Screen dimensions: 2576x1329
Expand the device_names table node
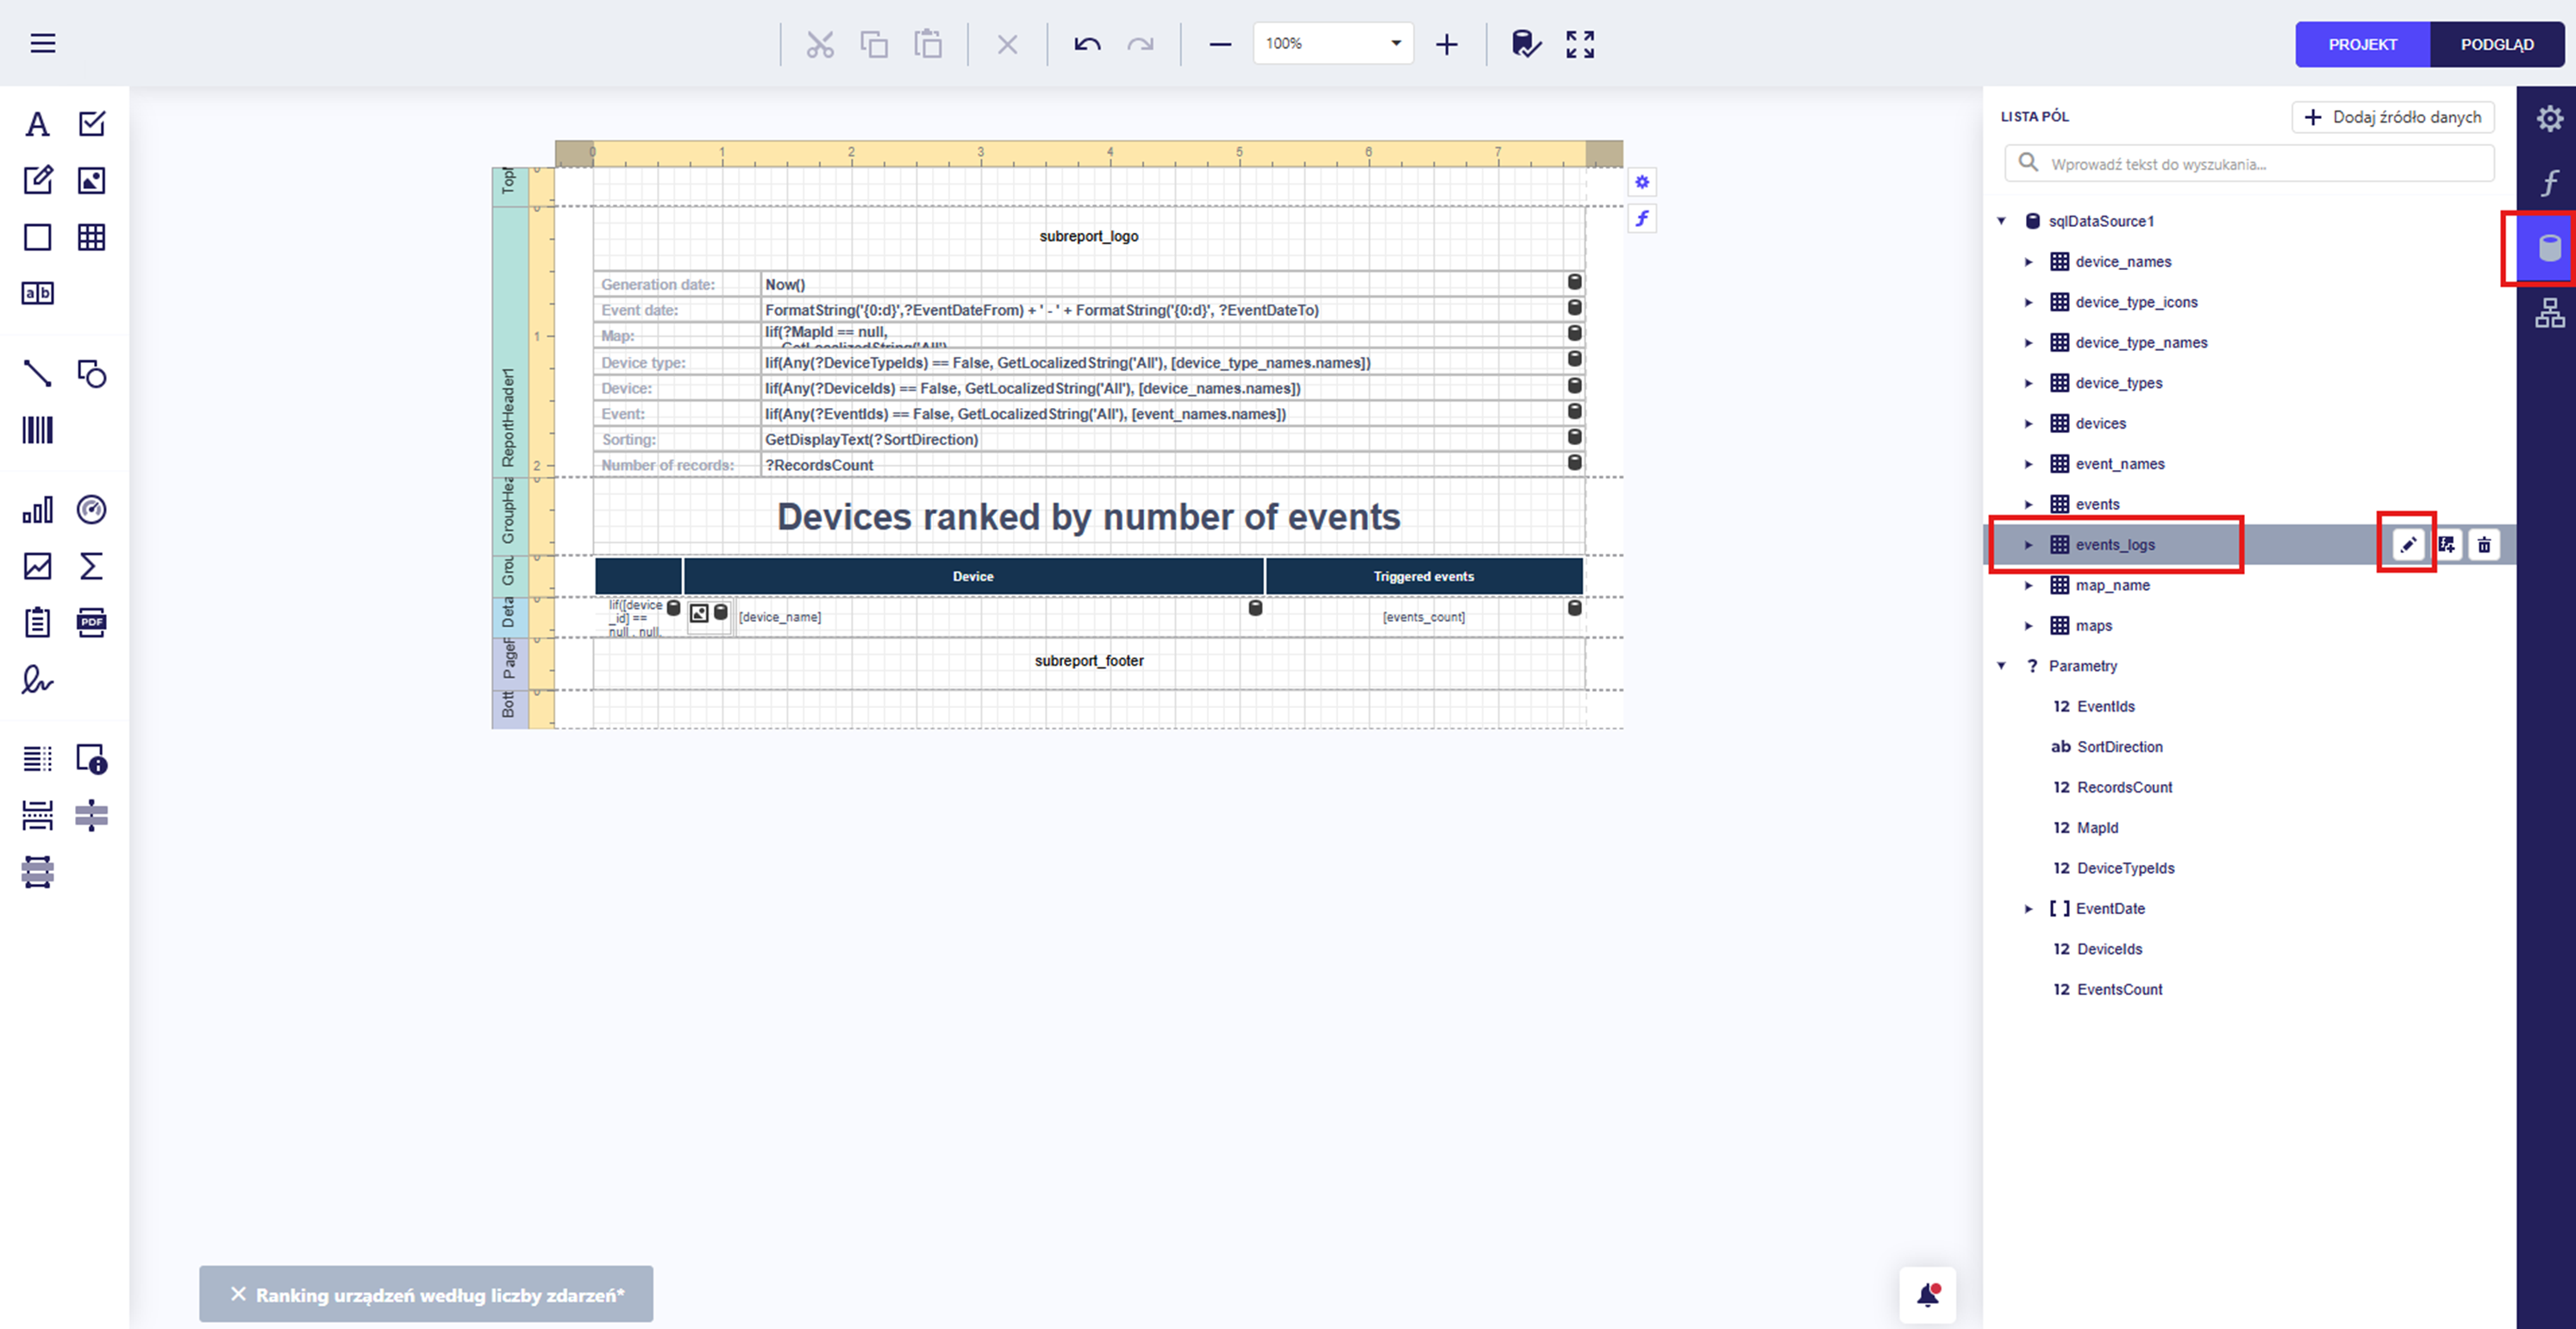2029,262
